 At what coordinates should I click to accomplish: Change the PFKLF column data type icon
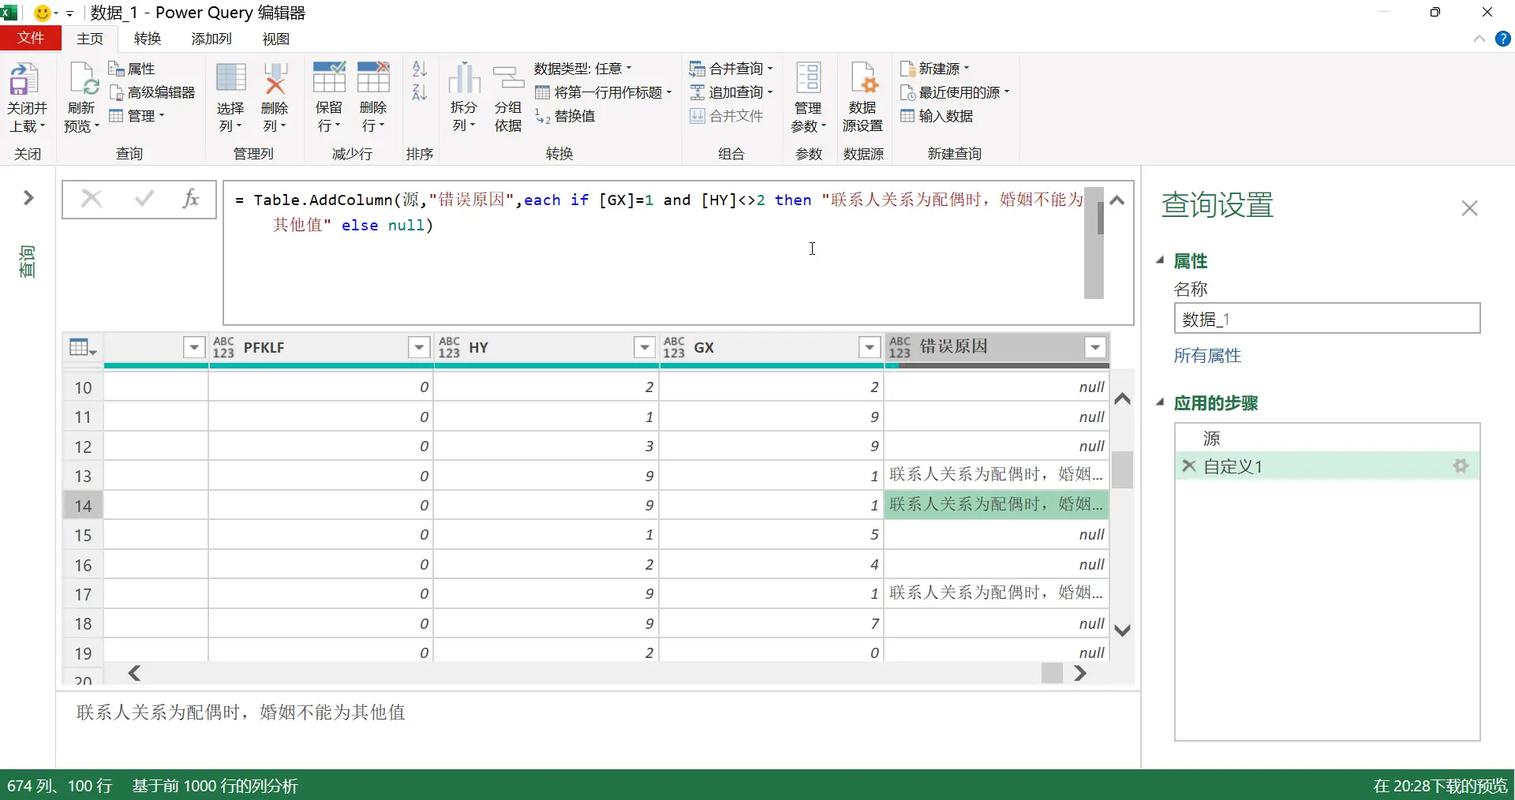[x=223, y=347]
